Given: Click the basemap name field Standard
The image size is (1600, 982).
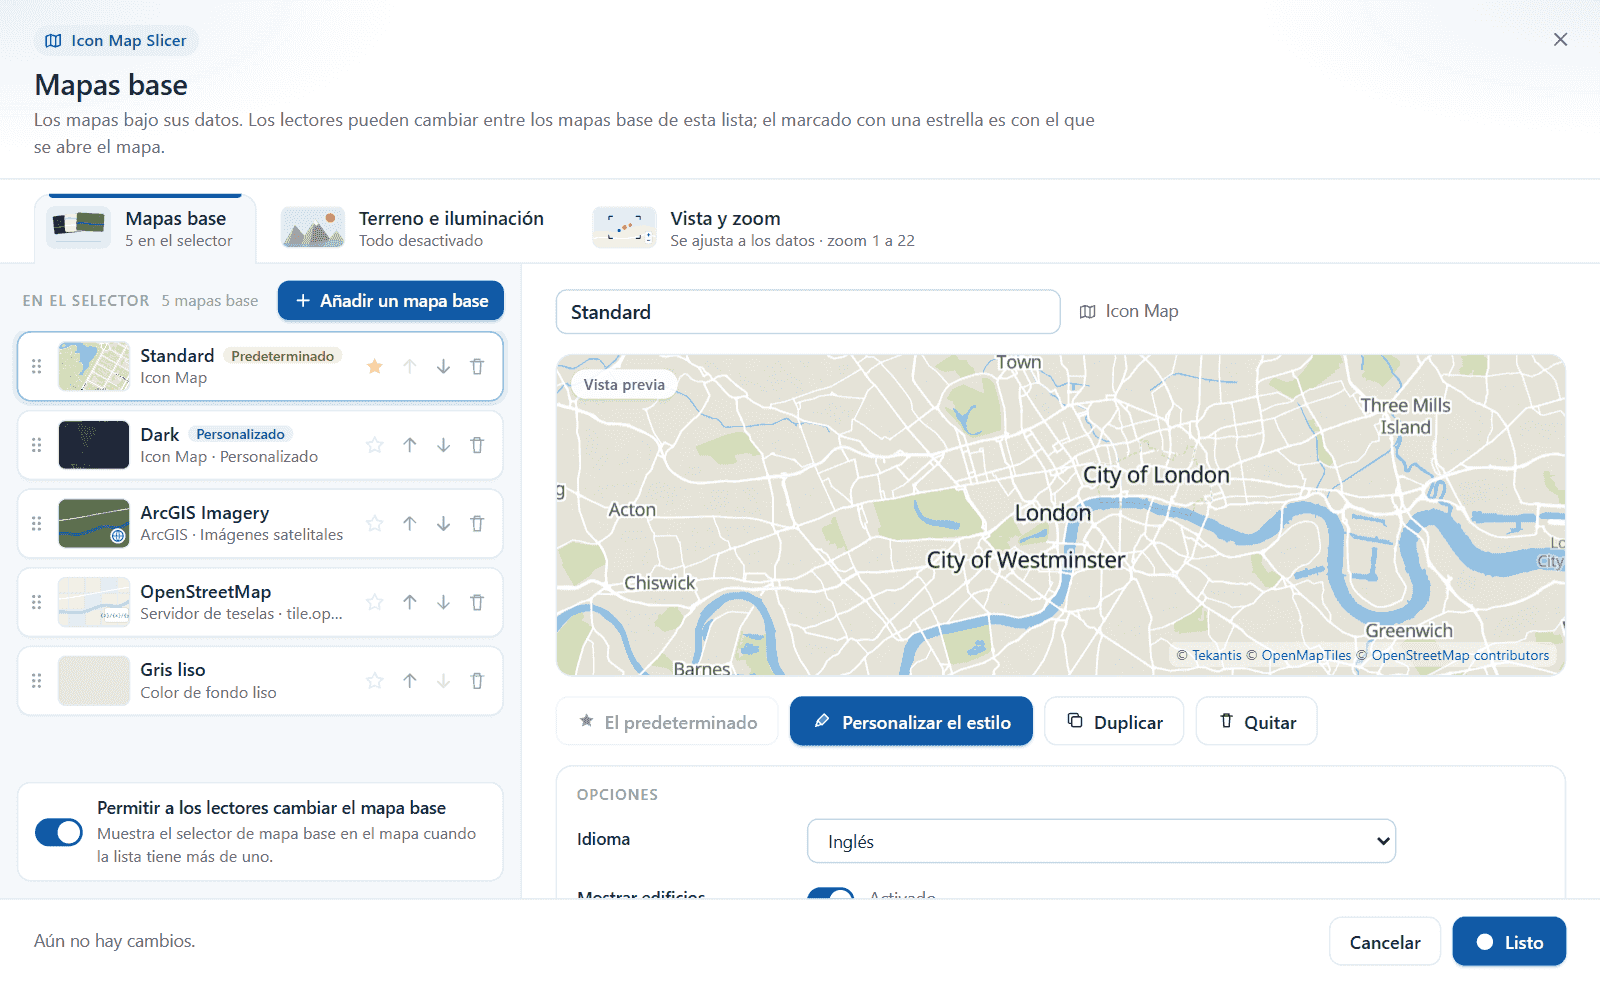Looking at the screenshot, I should pyautogui.click(x=808, y=312).
